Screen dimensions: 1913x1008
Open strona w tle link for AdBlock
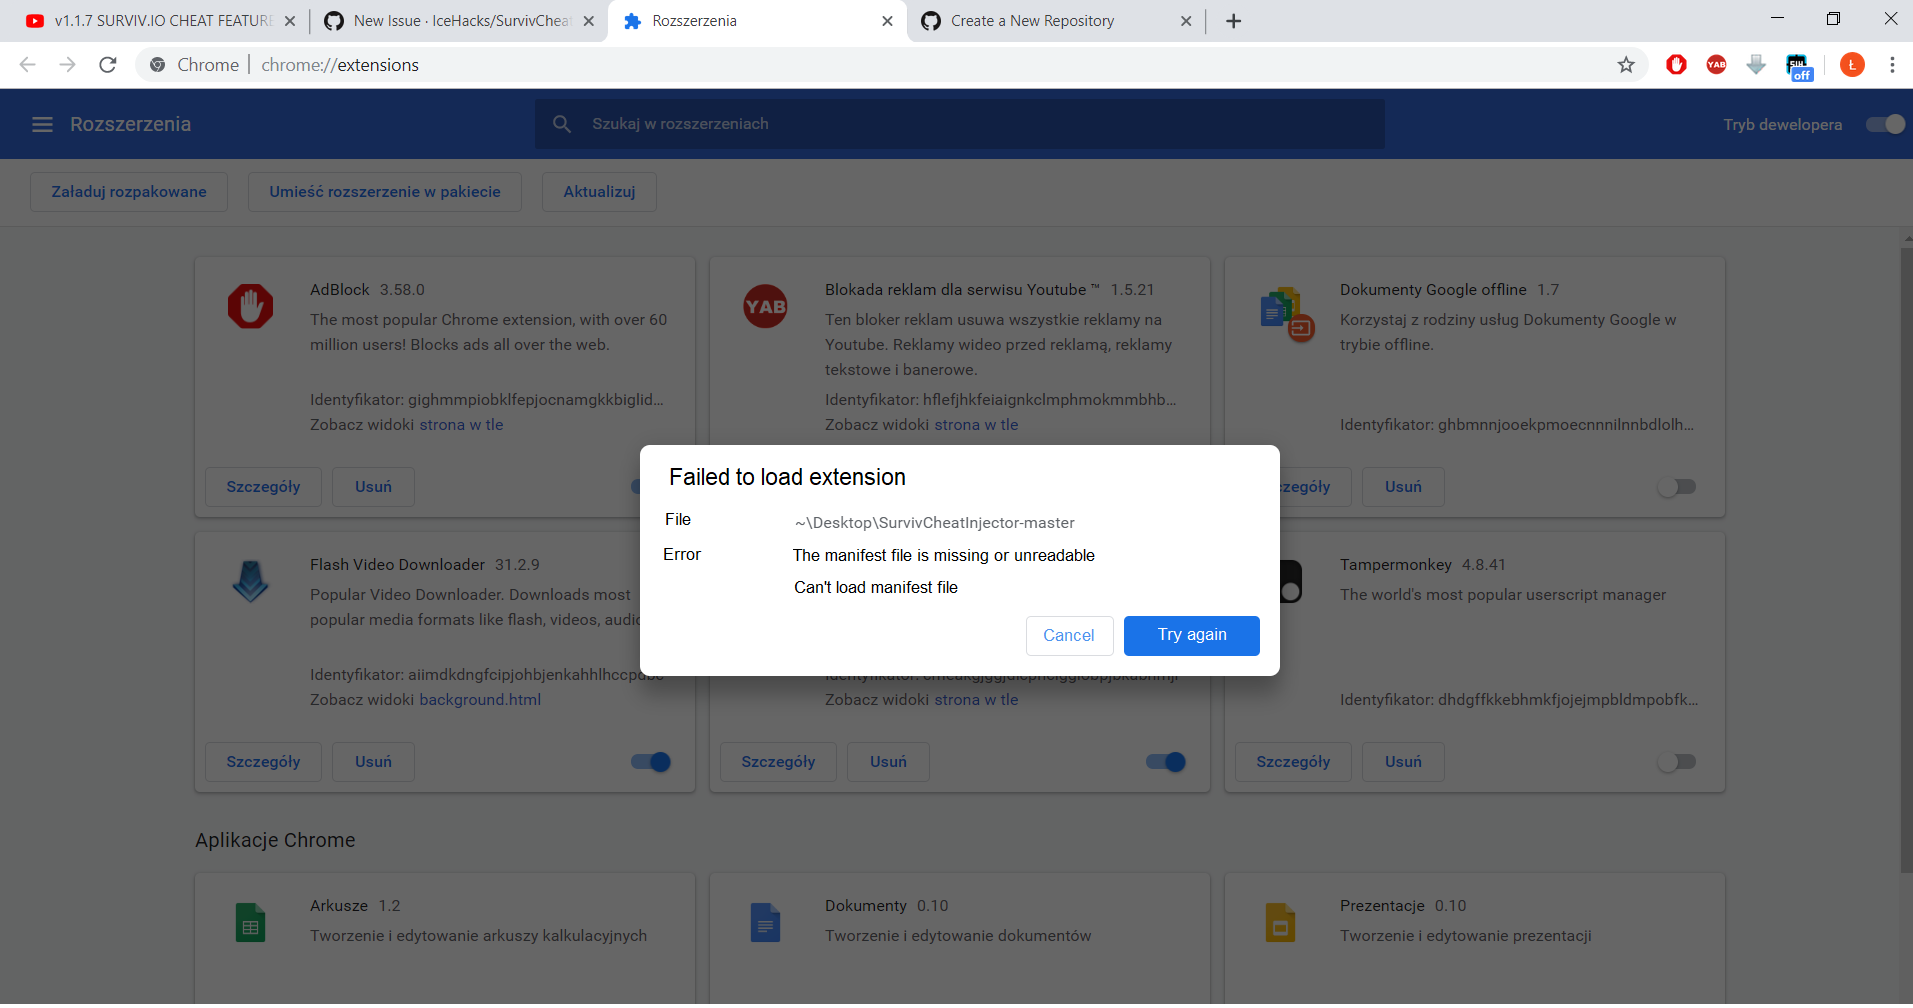pos(460,424)
